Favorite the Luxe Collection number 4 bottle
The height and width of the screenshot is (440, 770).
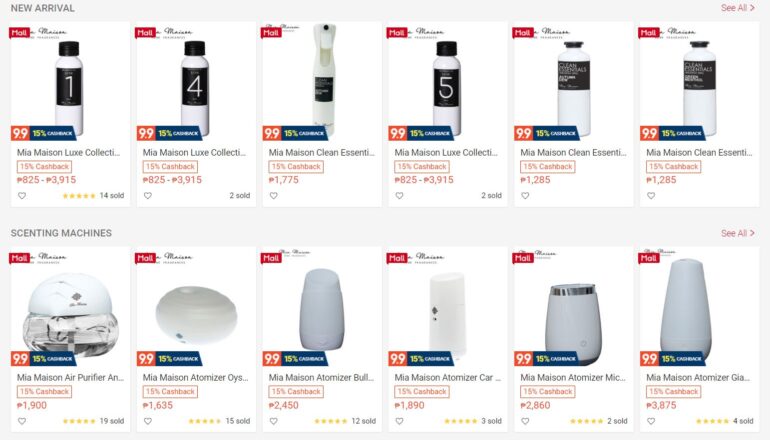tap(148, 195)
